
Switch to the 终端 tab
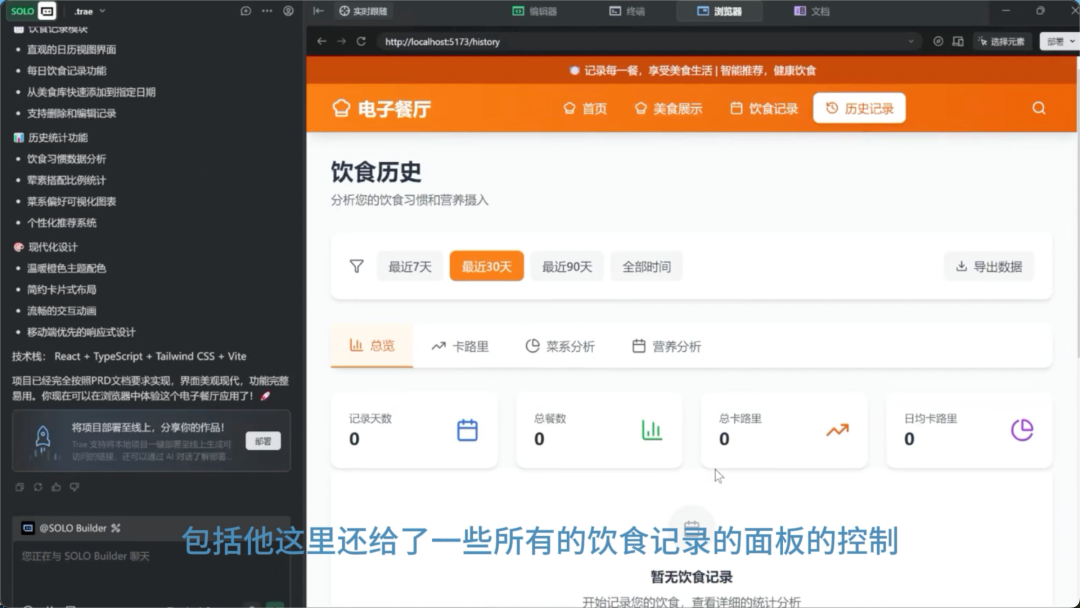click(627, 11)
